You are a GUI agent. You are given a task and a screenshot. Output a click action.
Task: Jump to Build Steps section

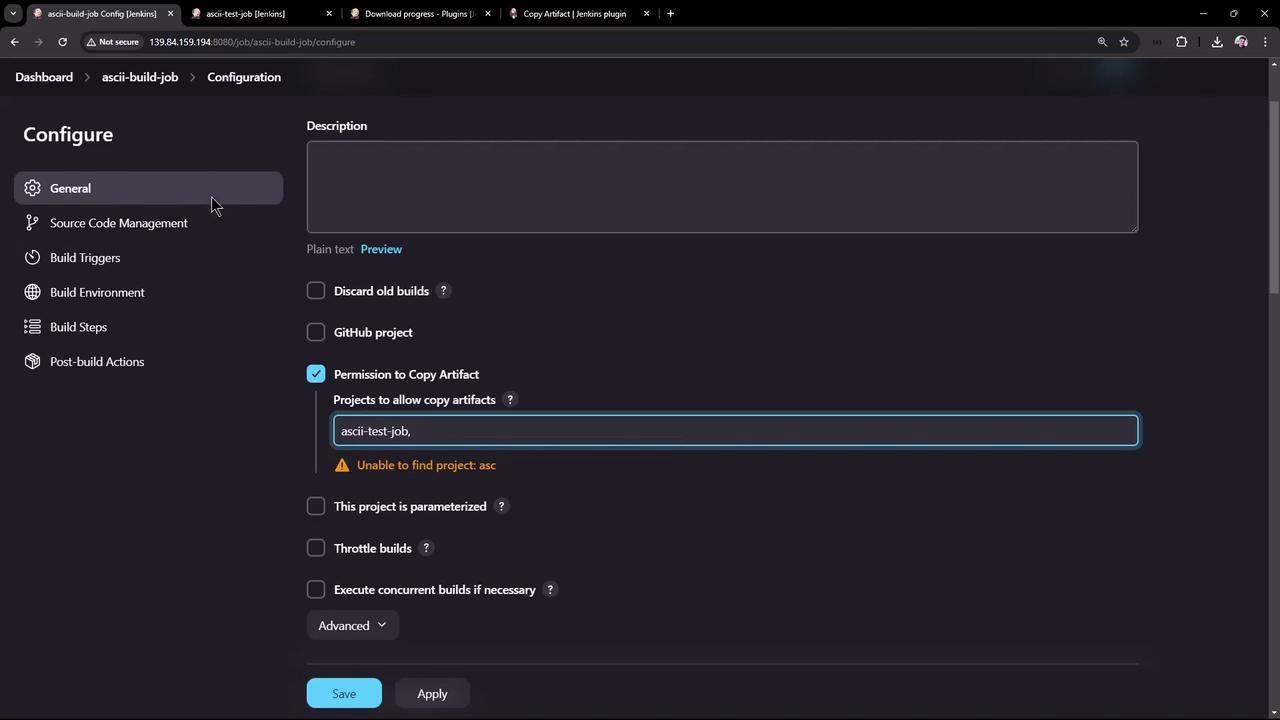[149, 327]
